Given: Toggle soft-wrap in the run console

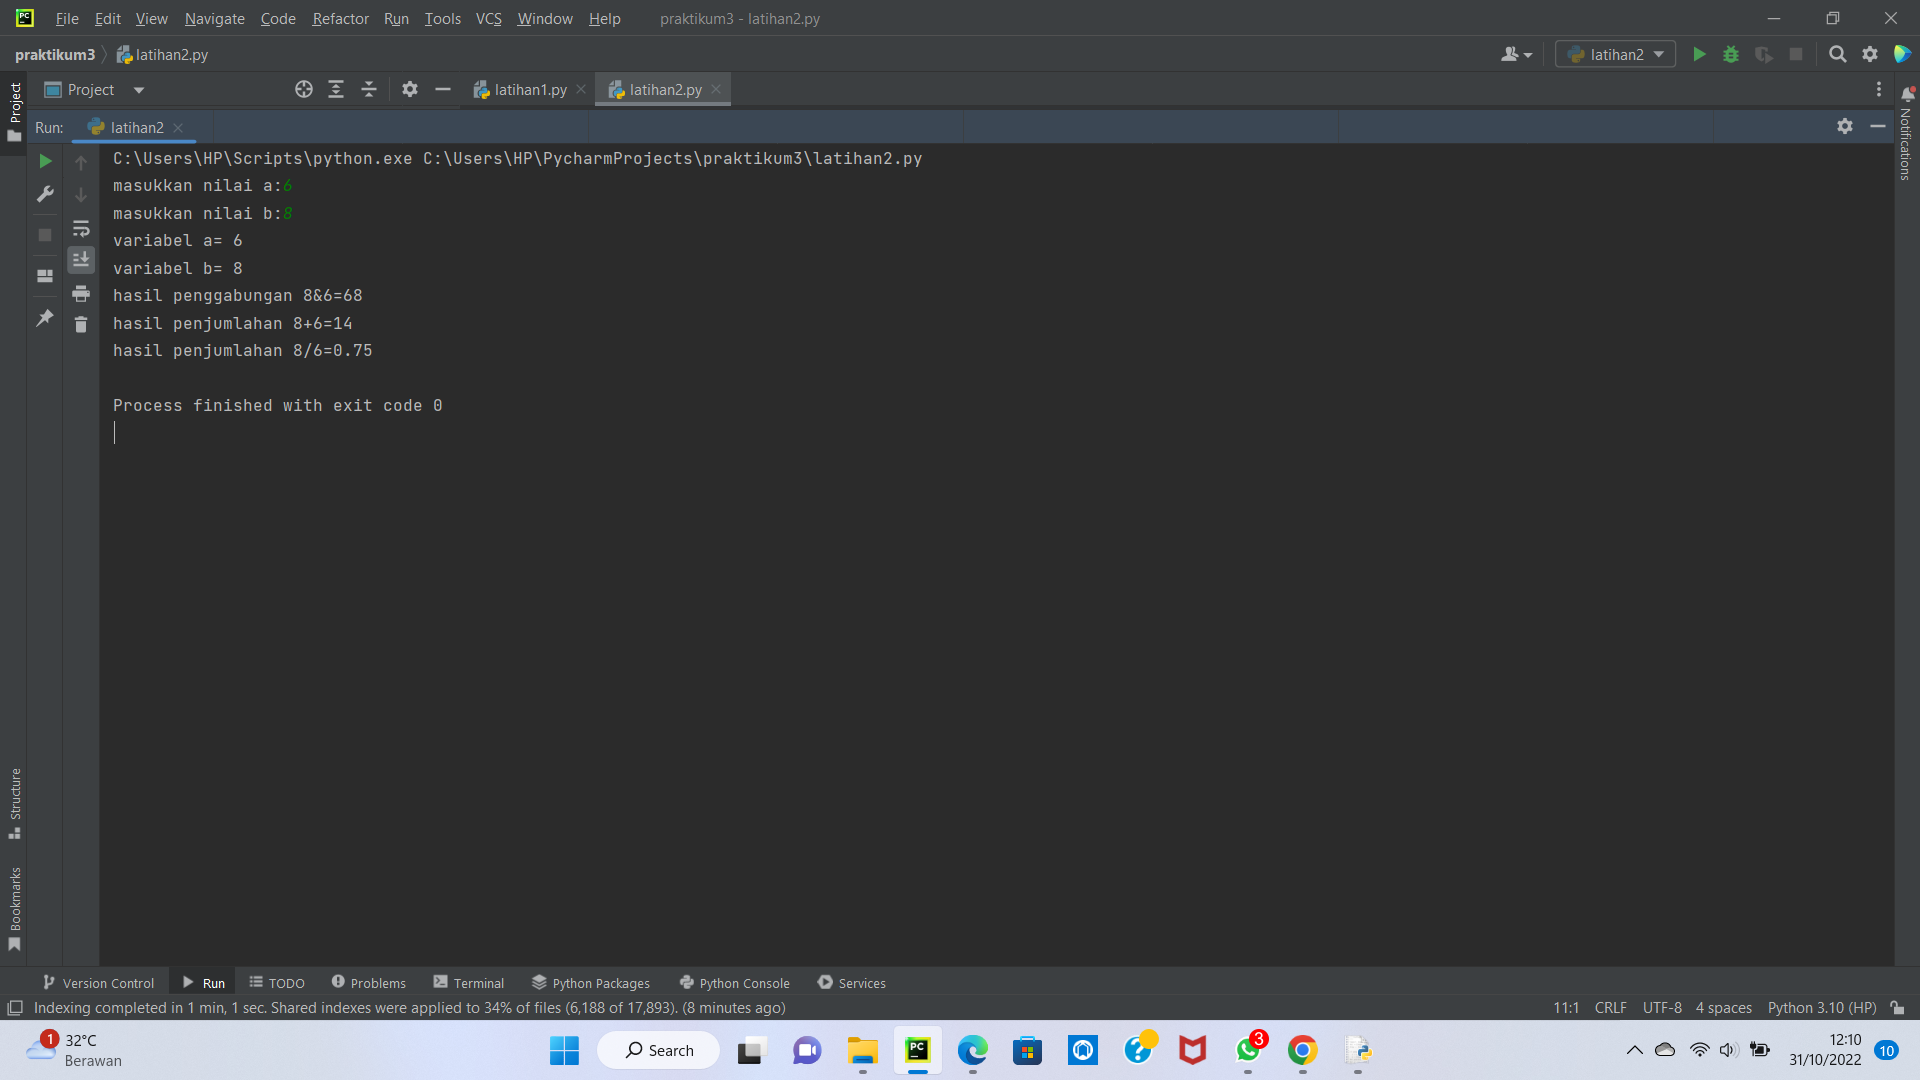Looking at the screenshot, I should 81,228.
